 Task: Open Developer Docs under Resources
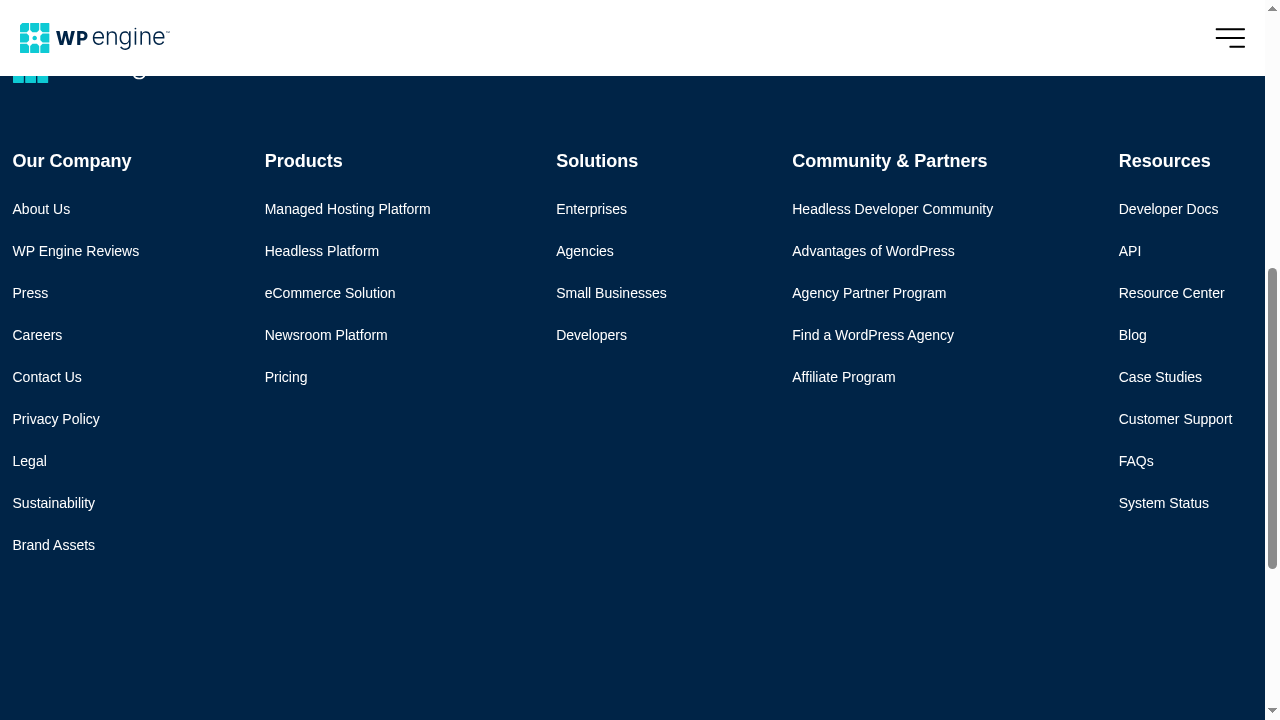pyautogui.click(x=1168, y=209)
